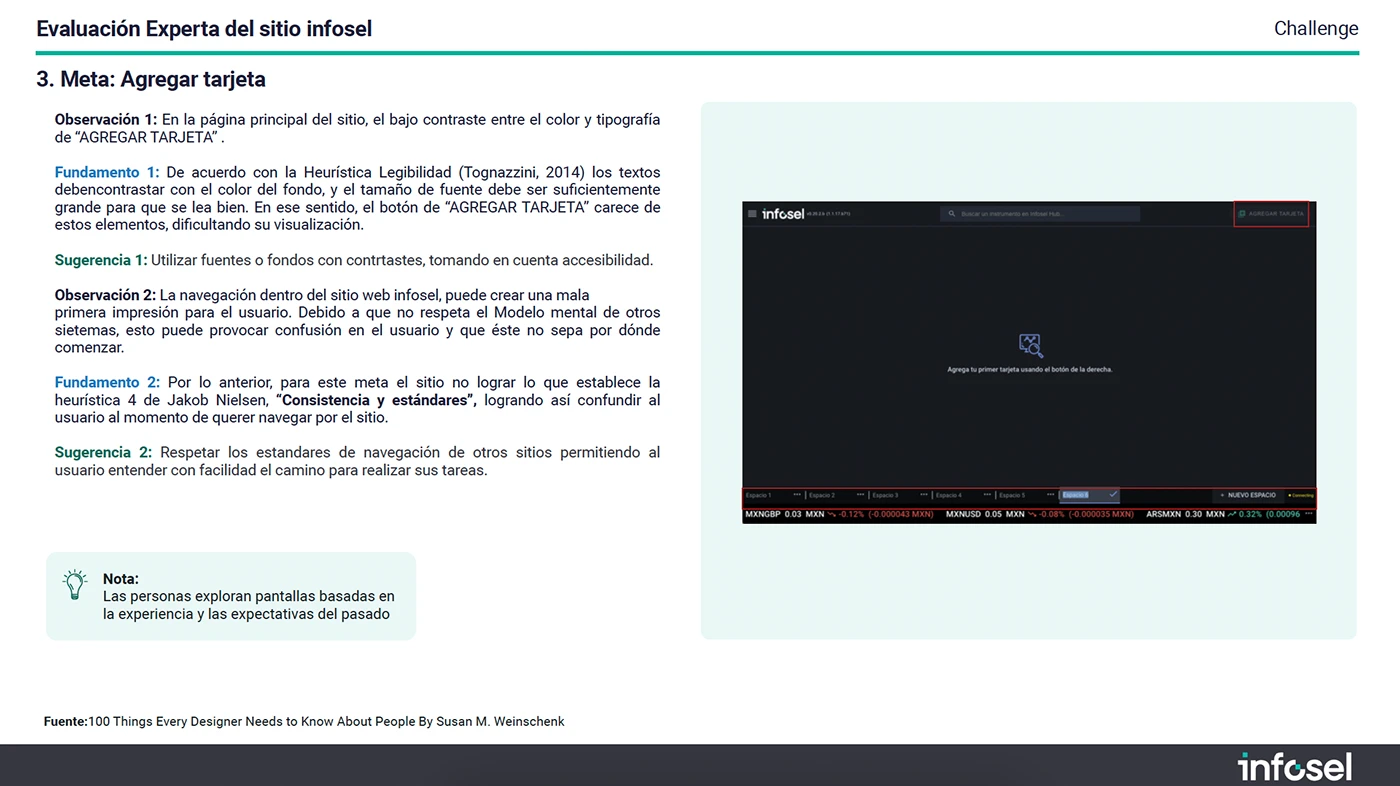Click the bold 'Consistencia y estándares' text

click(376, 401)
